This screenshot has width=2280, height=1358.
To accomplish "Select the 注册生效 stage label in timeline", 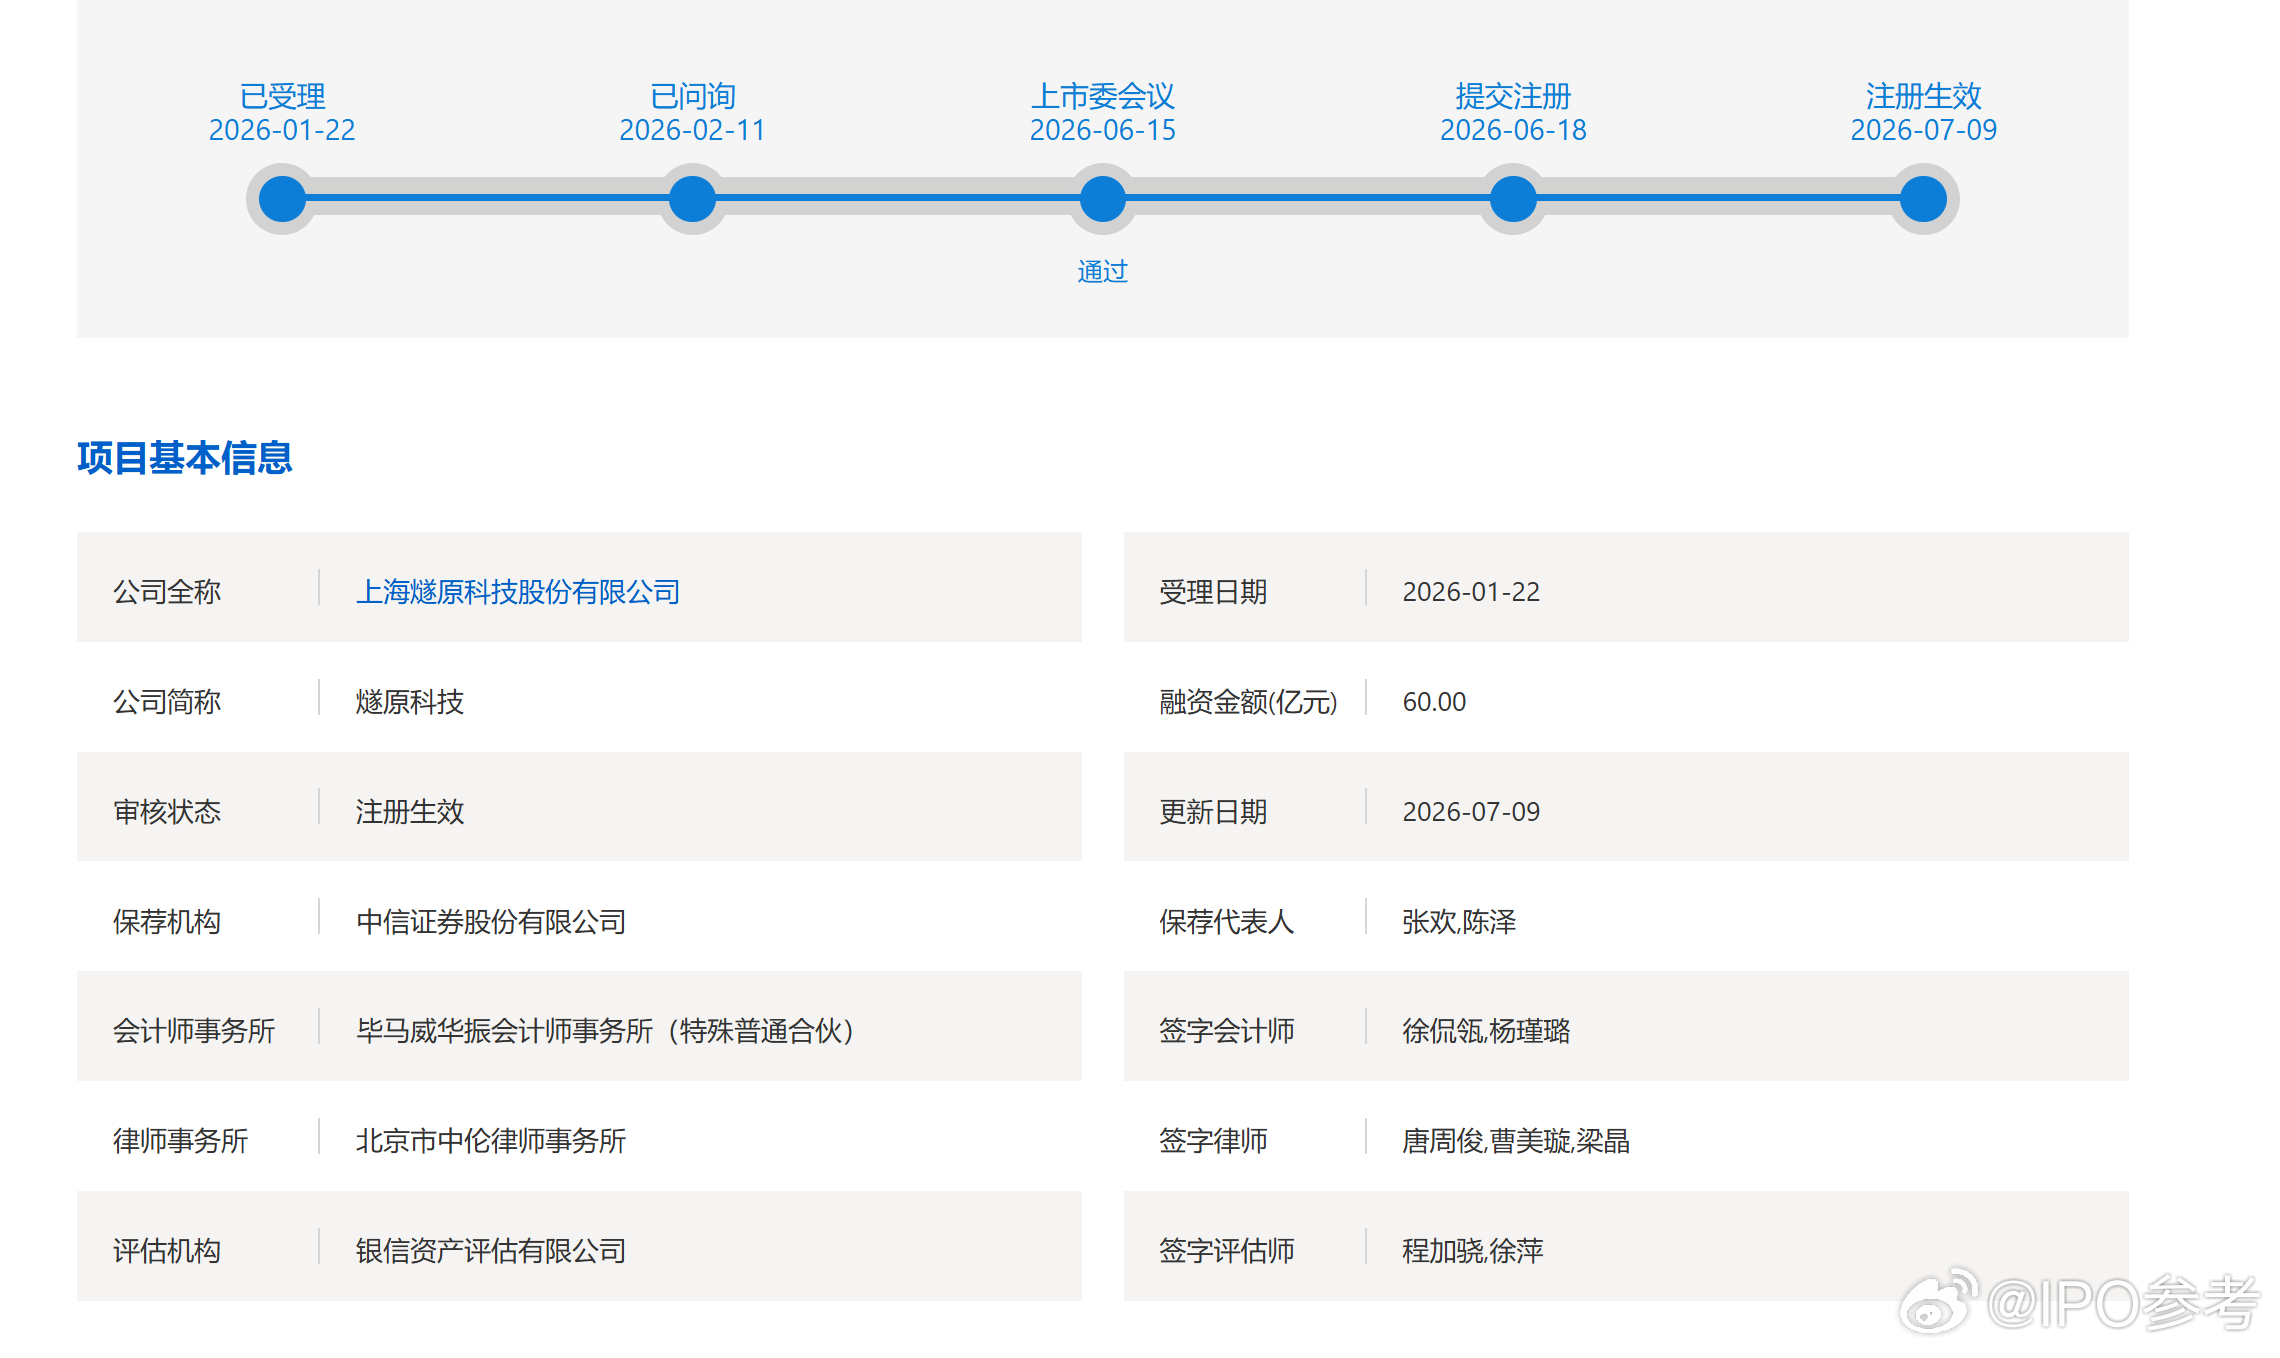I will coord(1923,96).
